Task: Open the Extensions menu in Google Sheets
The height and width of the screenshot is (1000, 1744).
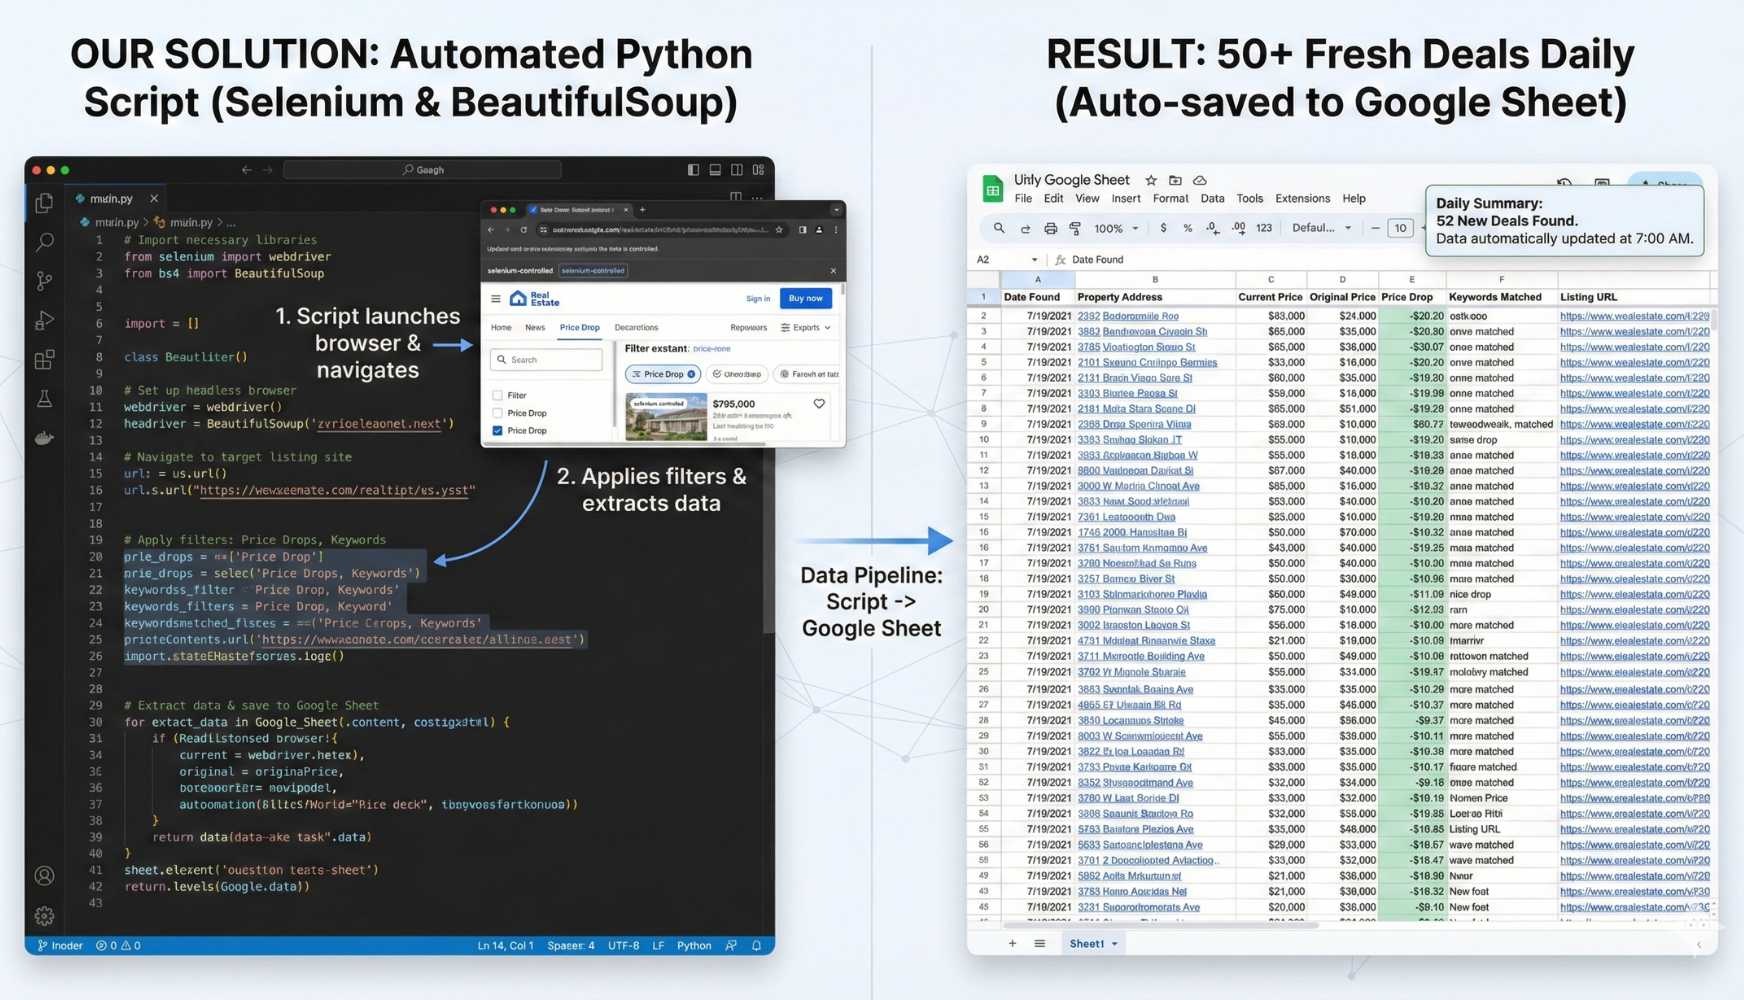Action: tap(1302, 199)
